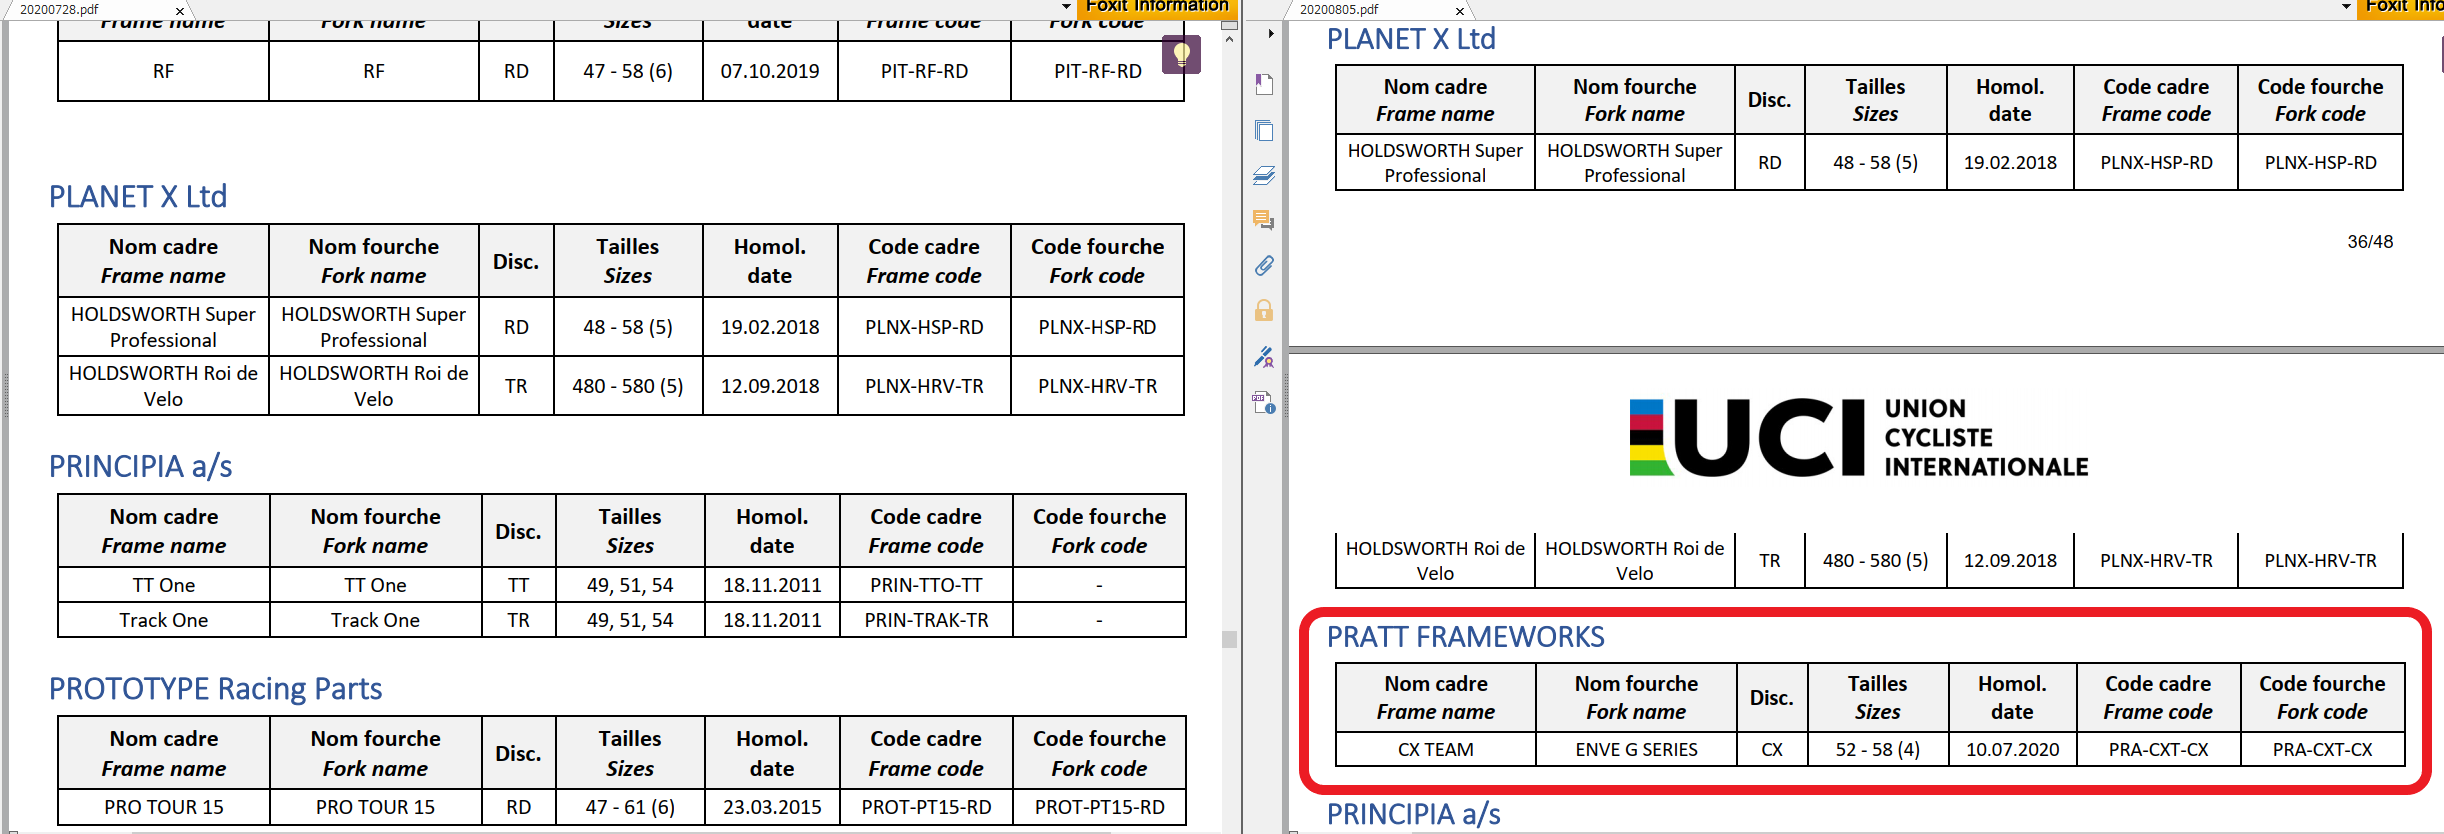2444x834 pixels.
Task: Open the tab list dropdown for right pane
Action: [x=2346, y=7]
